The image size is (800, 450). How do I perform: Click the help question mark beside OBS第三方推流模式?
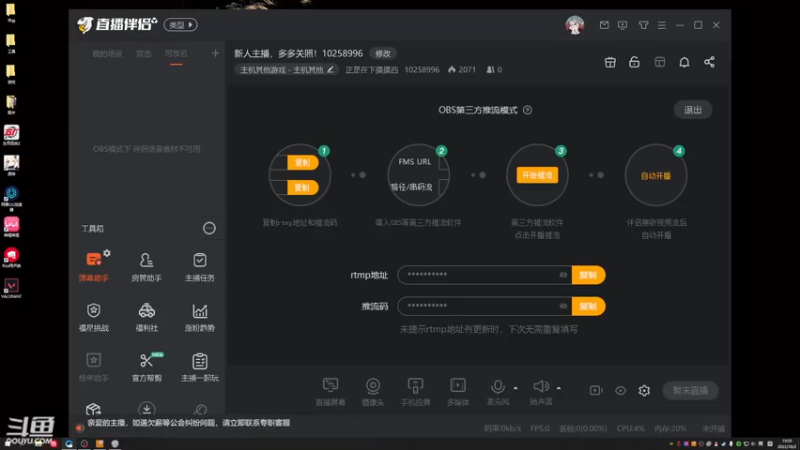[x=528, y=110]
